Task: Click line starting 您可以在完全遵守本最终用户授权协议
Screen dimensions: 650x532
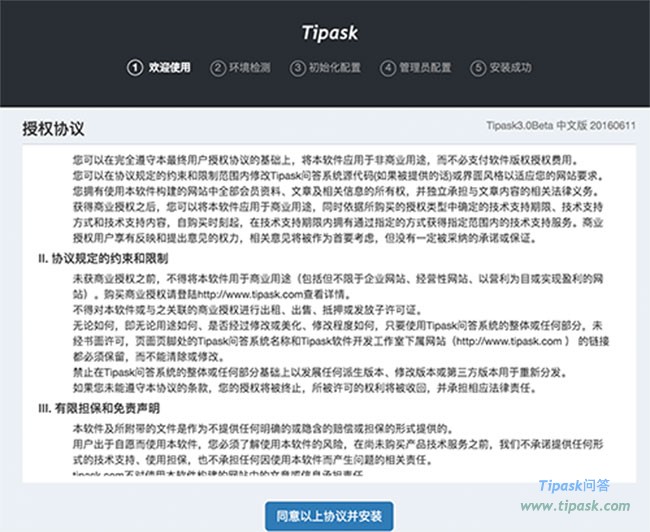Action: point(325,160)
